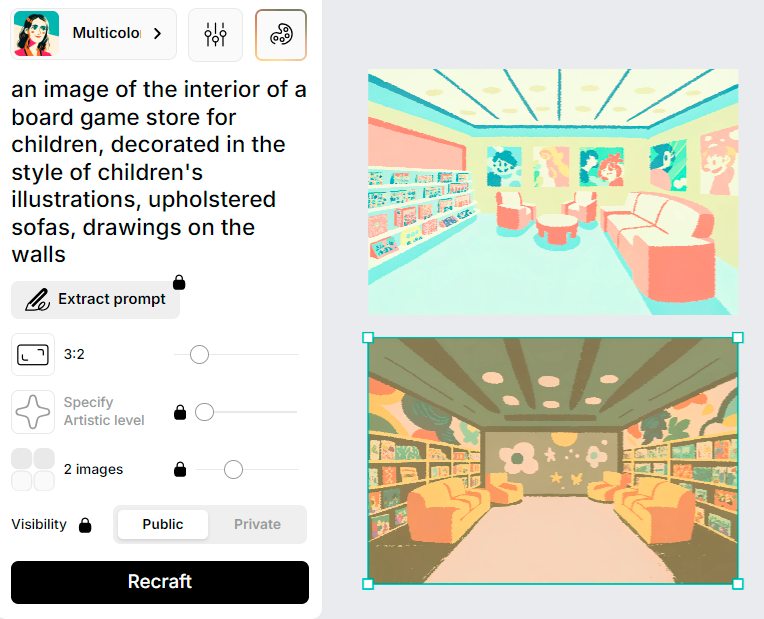Click the aspect ratio frame icon
Viewport: 764px width, 619px height.
33,354
